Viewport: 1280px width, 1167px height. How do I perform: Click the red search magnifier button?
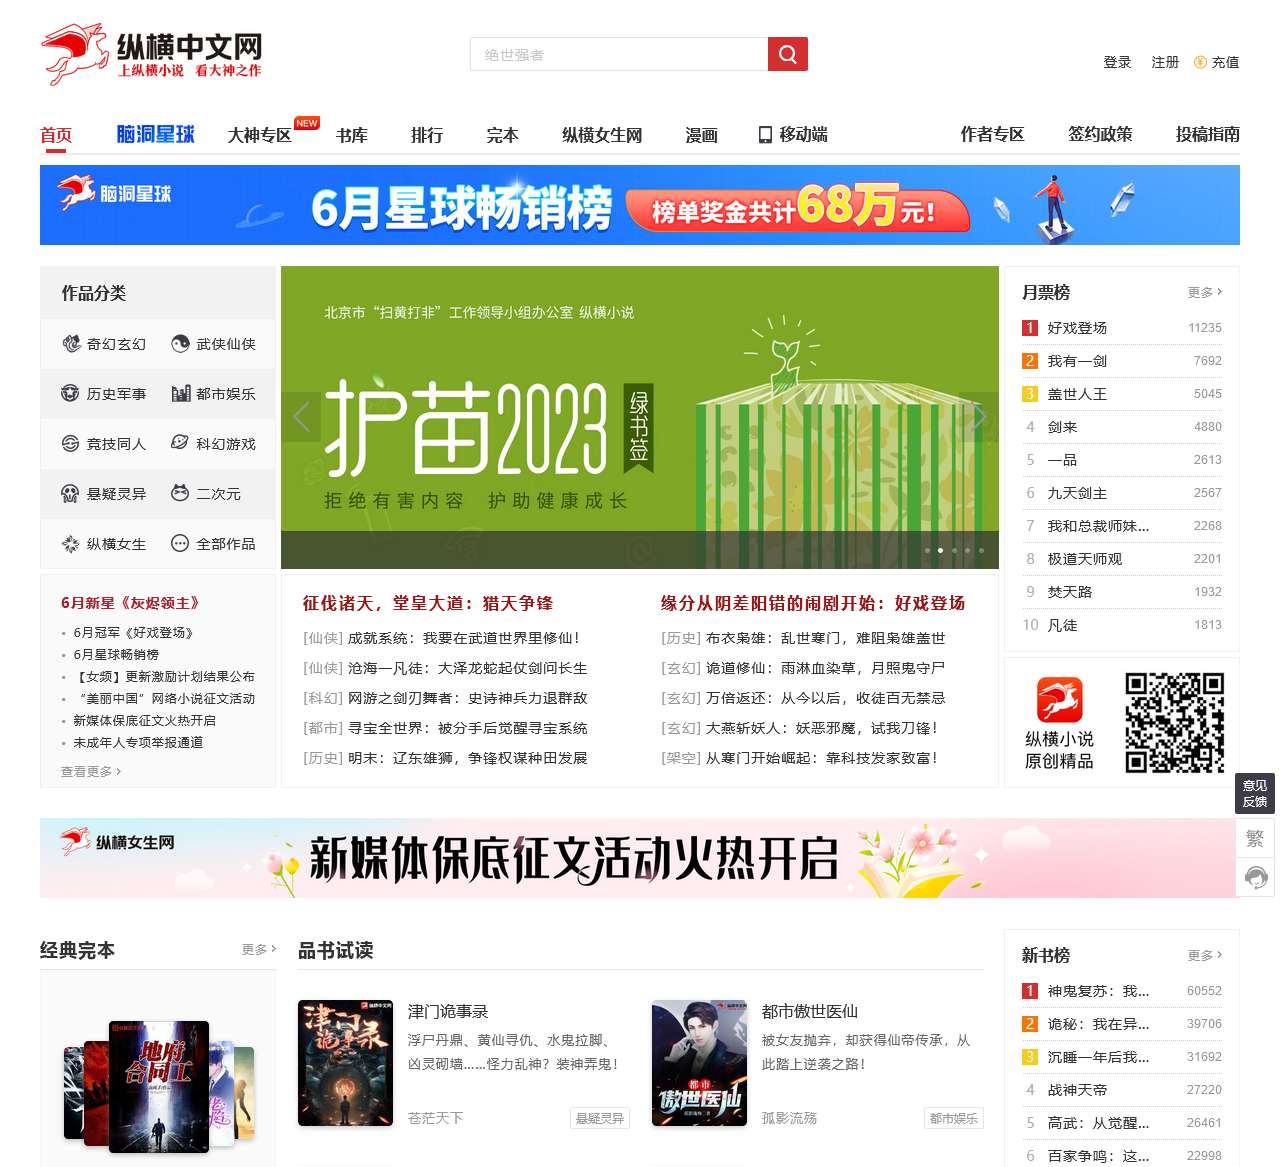point(787,54)
